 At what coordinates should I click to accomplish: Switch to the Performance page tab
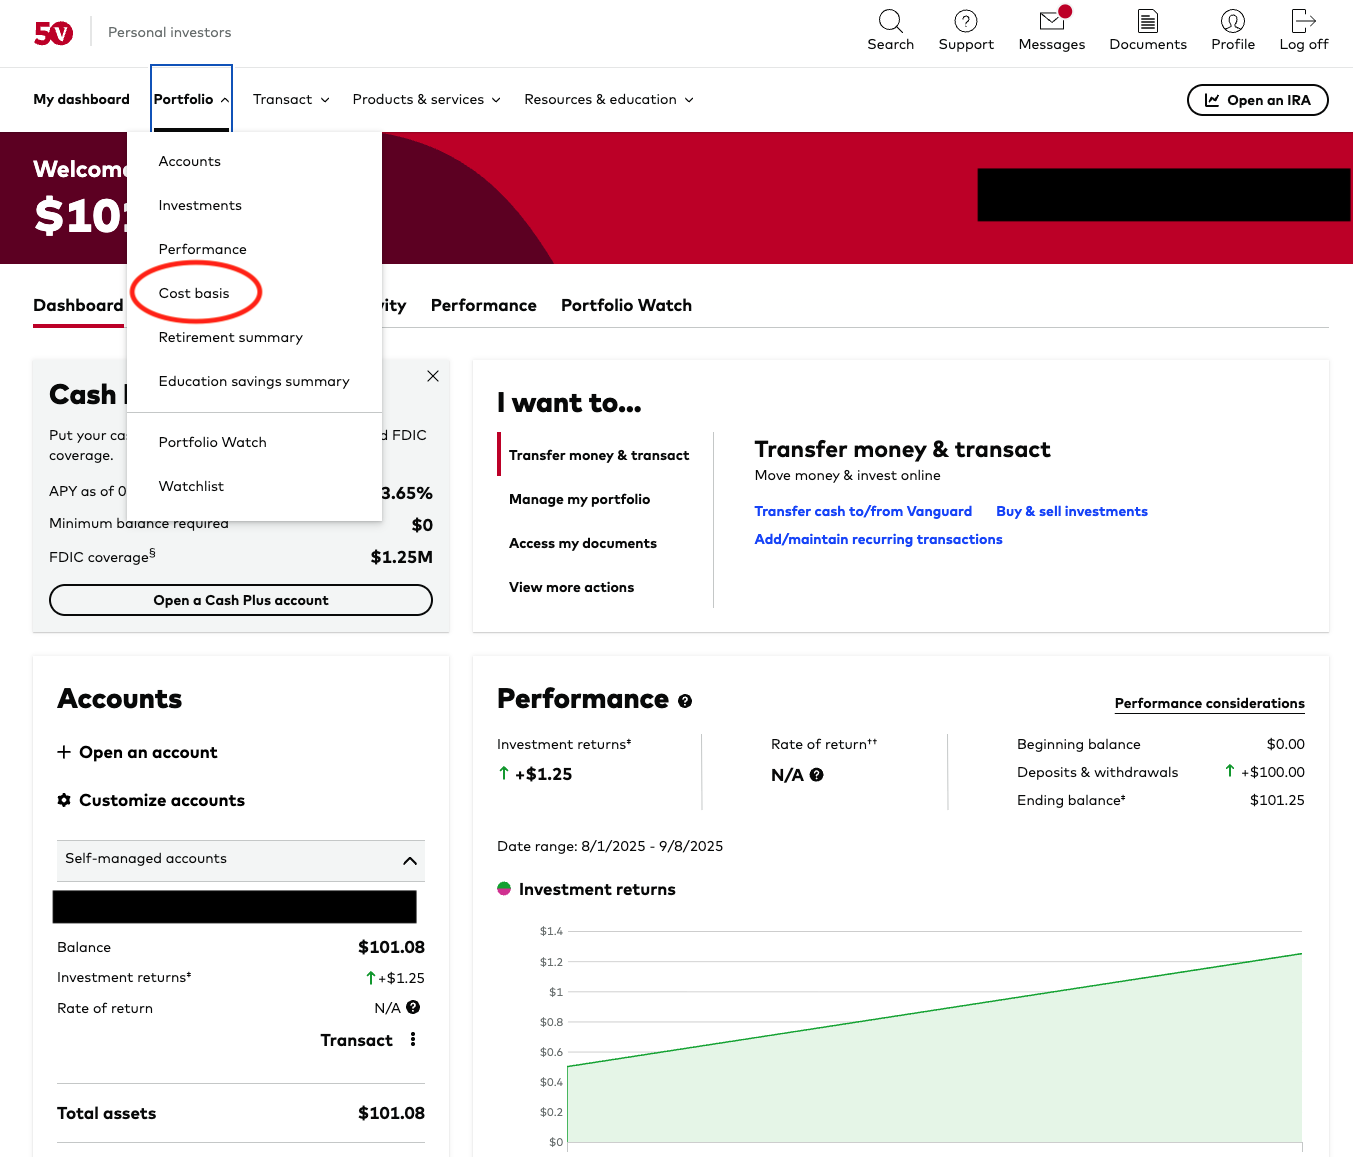coord(483,305)
